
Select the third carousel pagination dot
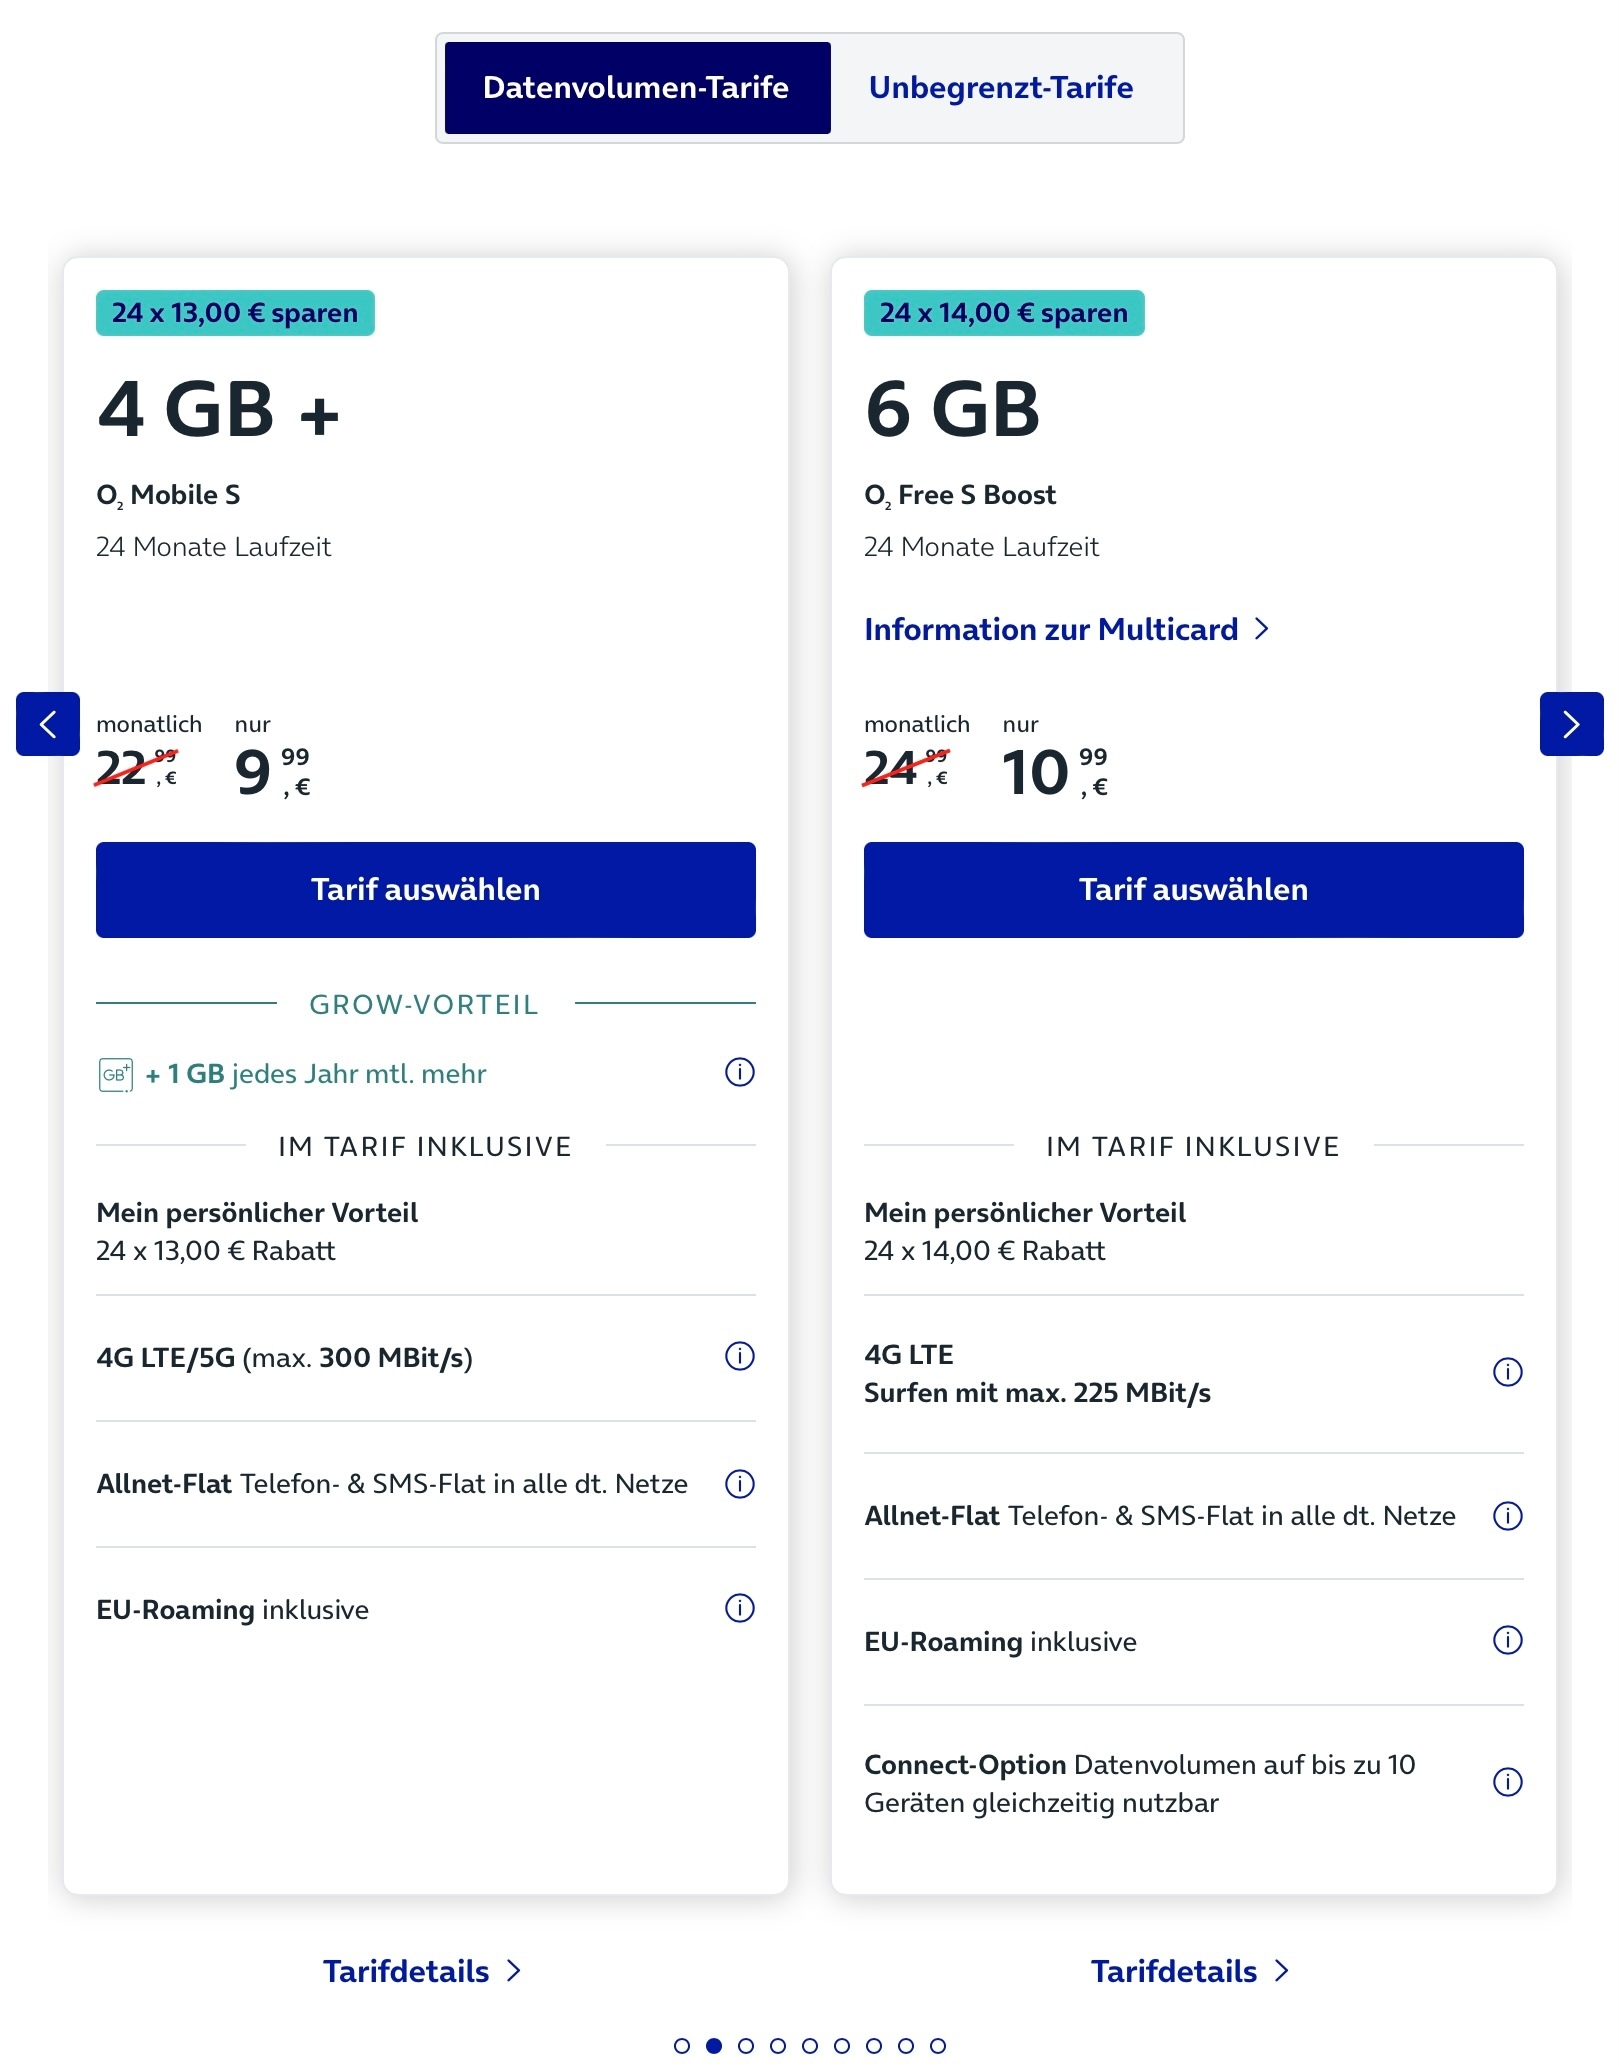[x=746, y=2046]
